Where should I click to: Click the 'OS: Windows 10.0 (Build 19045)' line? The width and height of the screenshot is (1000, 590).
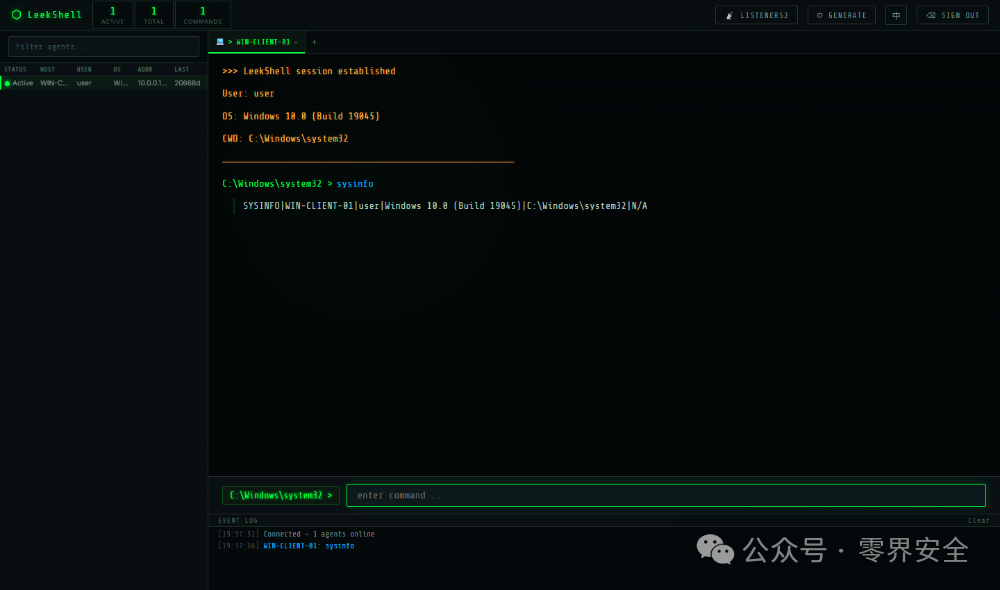301,116
